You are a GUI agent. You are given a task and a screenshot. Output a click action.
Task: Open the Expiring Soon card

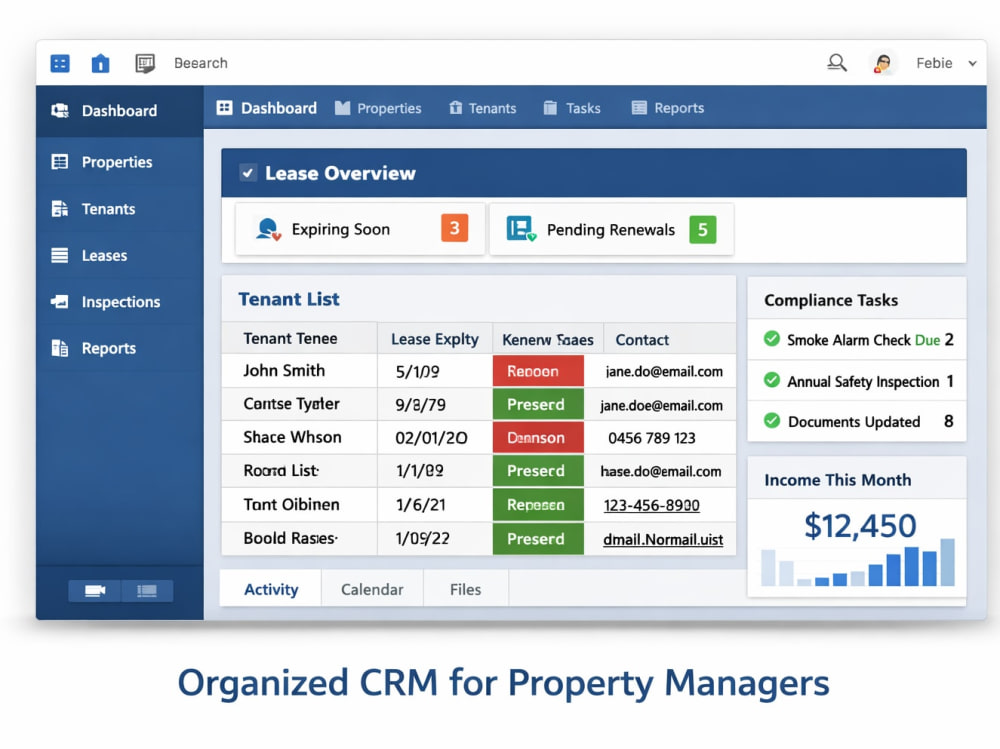point(360,229)
